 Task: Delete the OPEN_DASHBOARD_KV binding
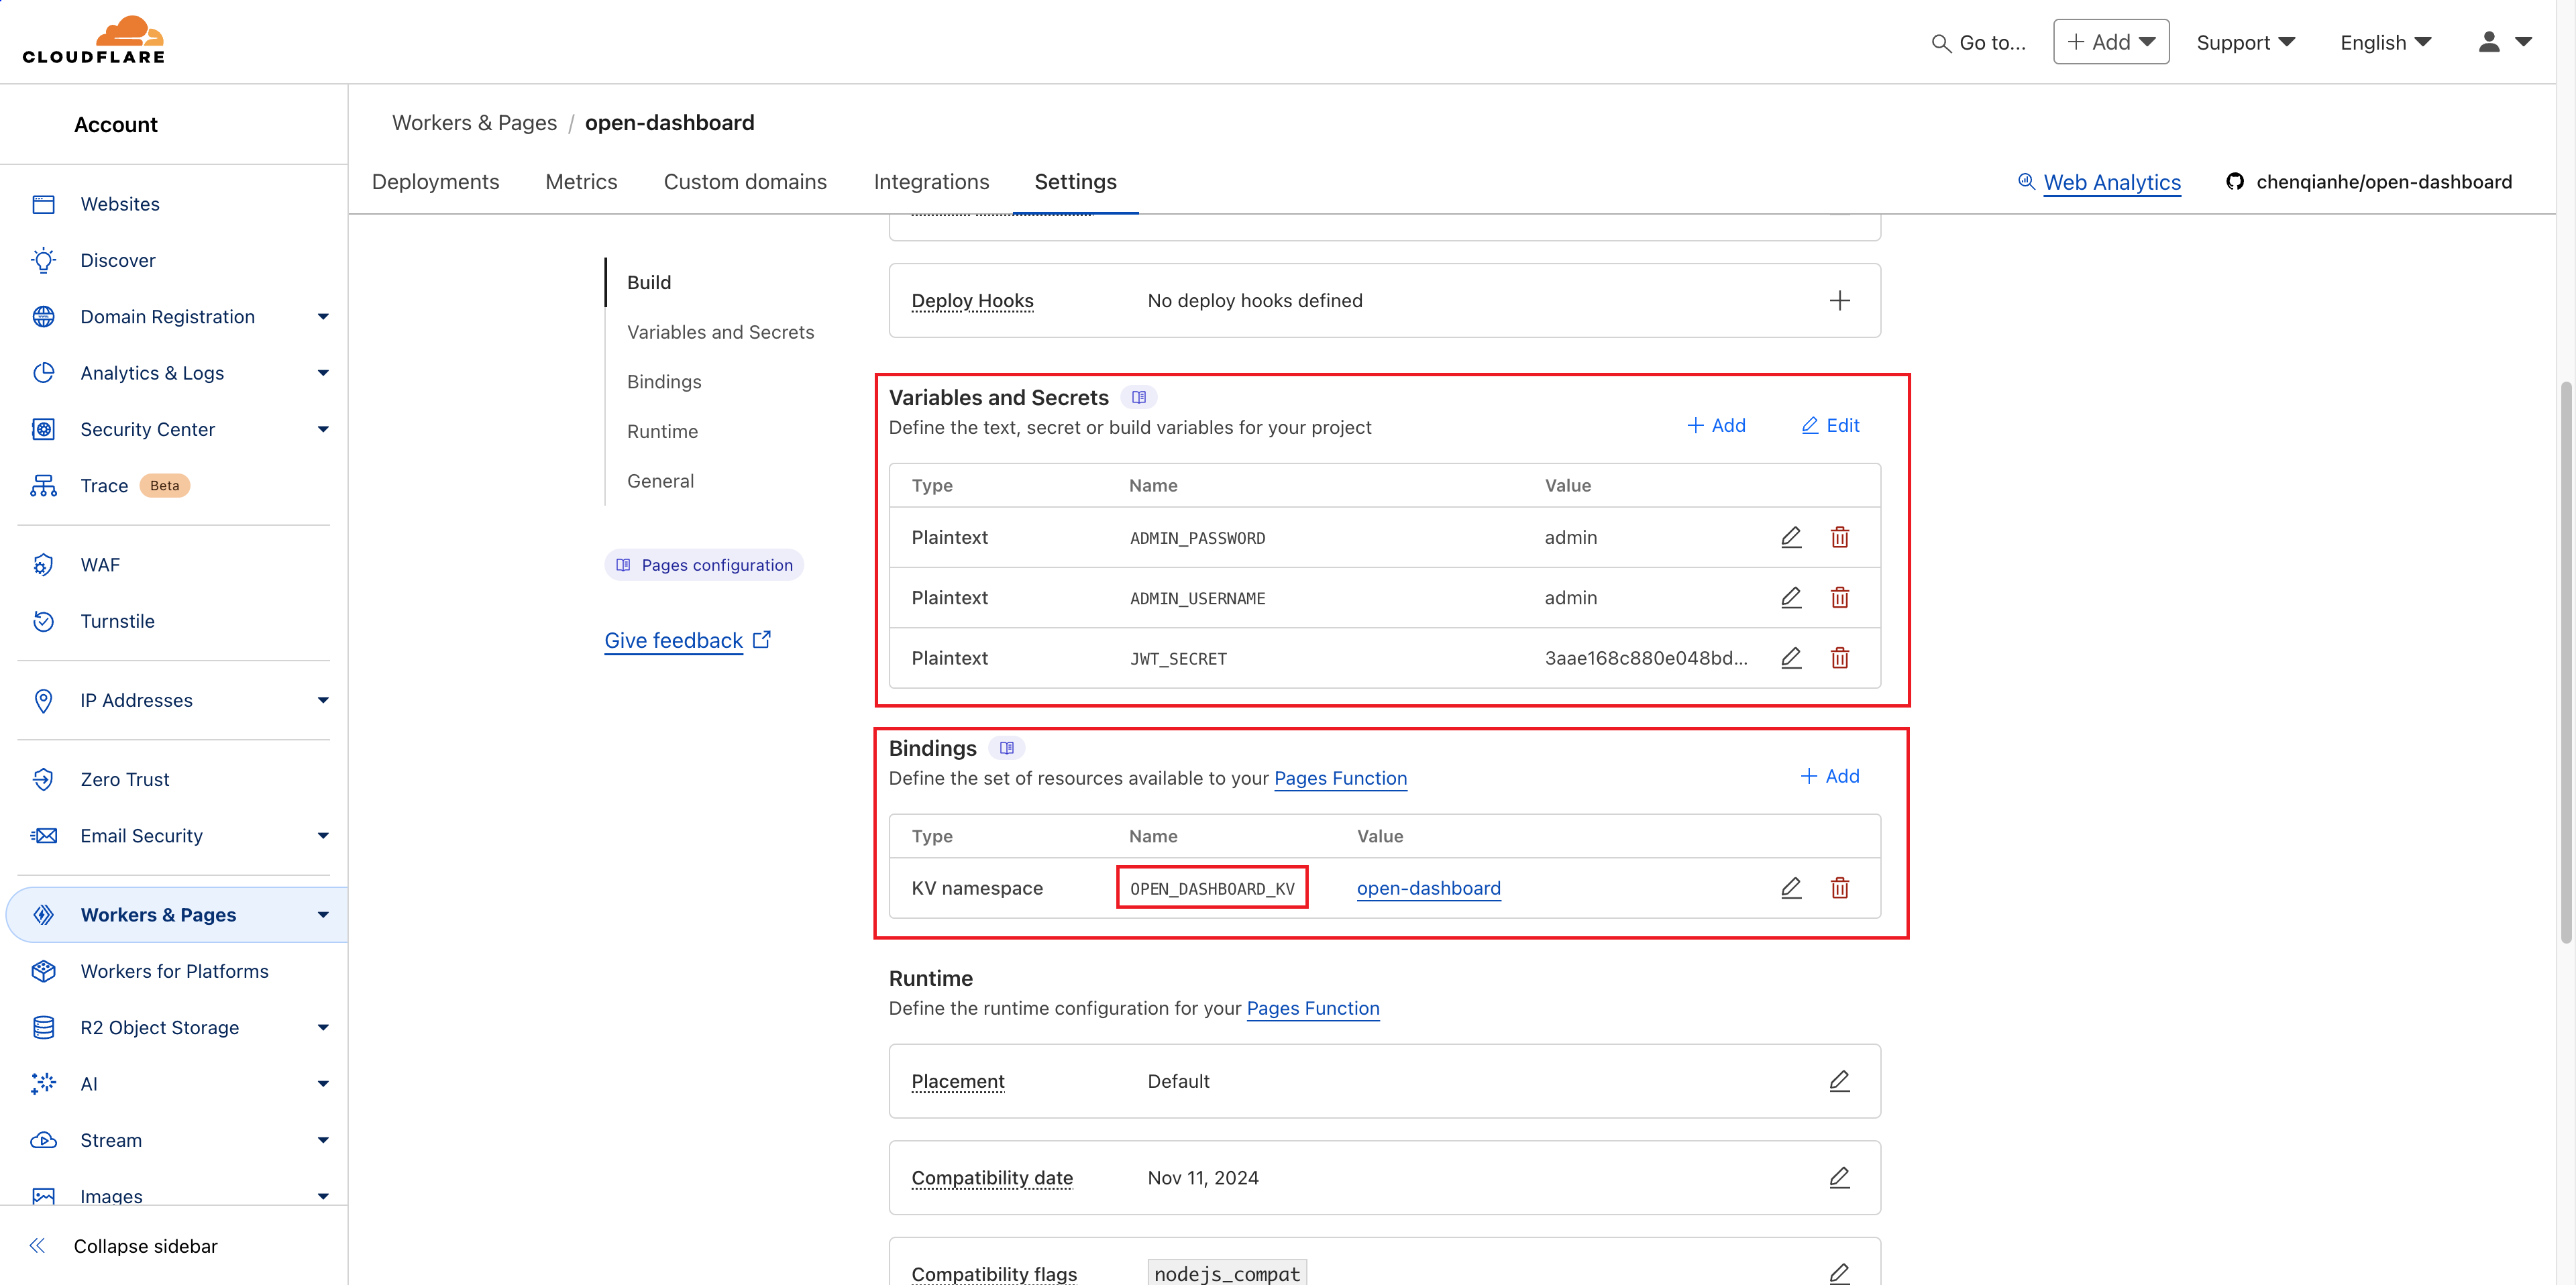pyautogui.click(x=1839, y=887)
